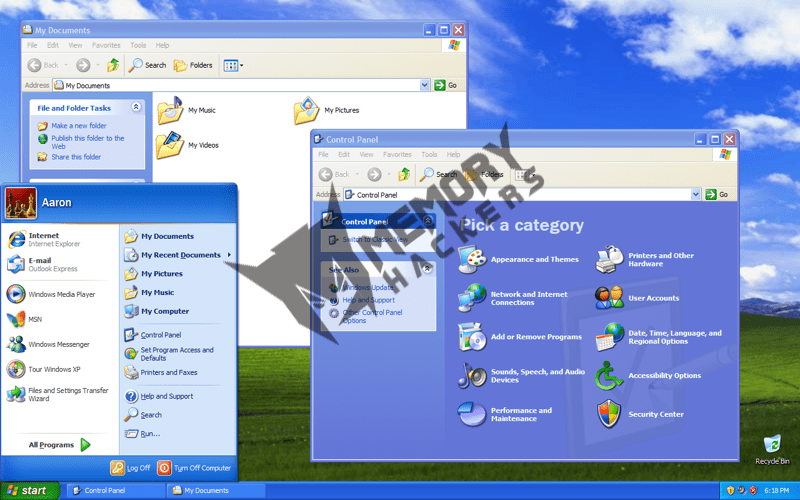
Task: Open Accessibility Options category
Action: click(x=648, y=376)
